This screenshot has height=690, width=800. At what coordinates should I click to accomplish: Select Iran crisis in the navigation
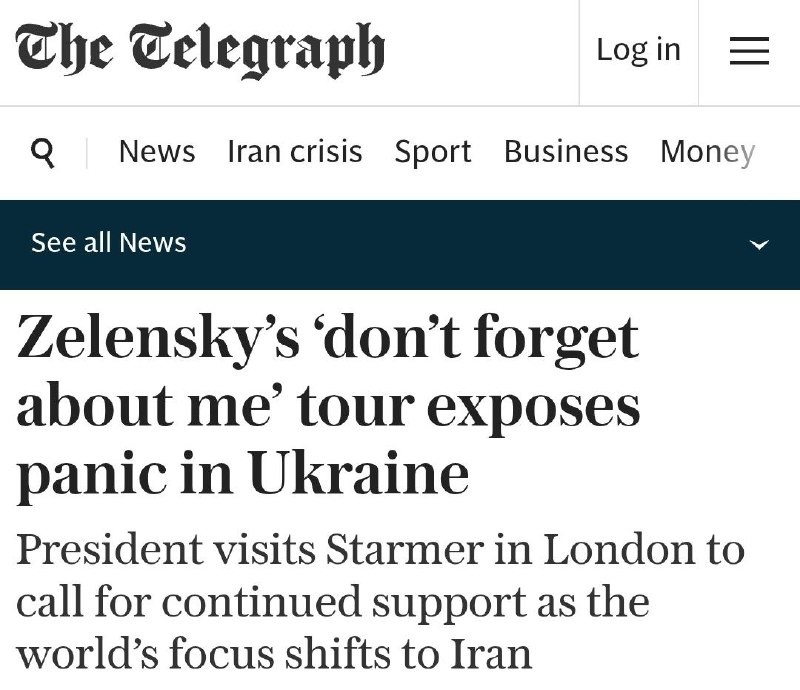(295, 152)
